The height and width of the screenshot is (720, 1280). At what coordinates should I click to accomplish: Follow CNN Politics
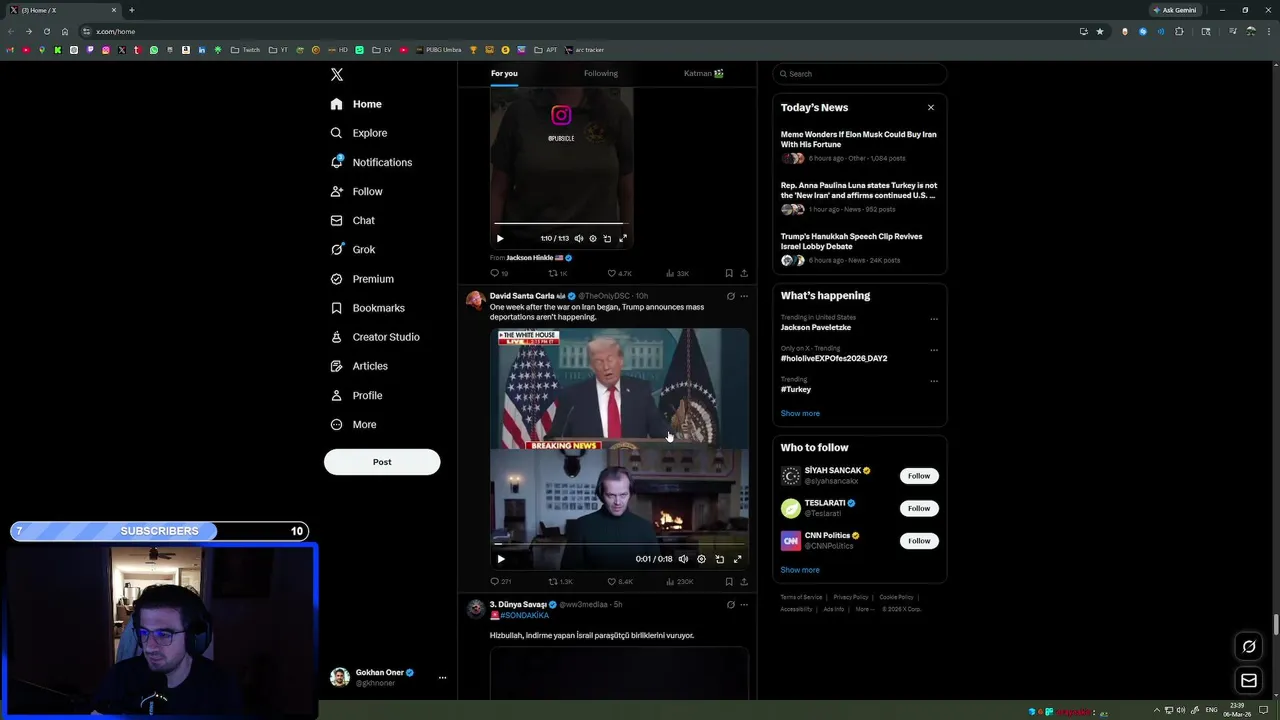tap(919, 541)
